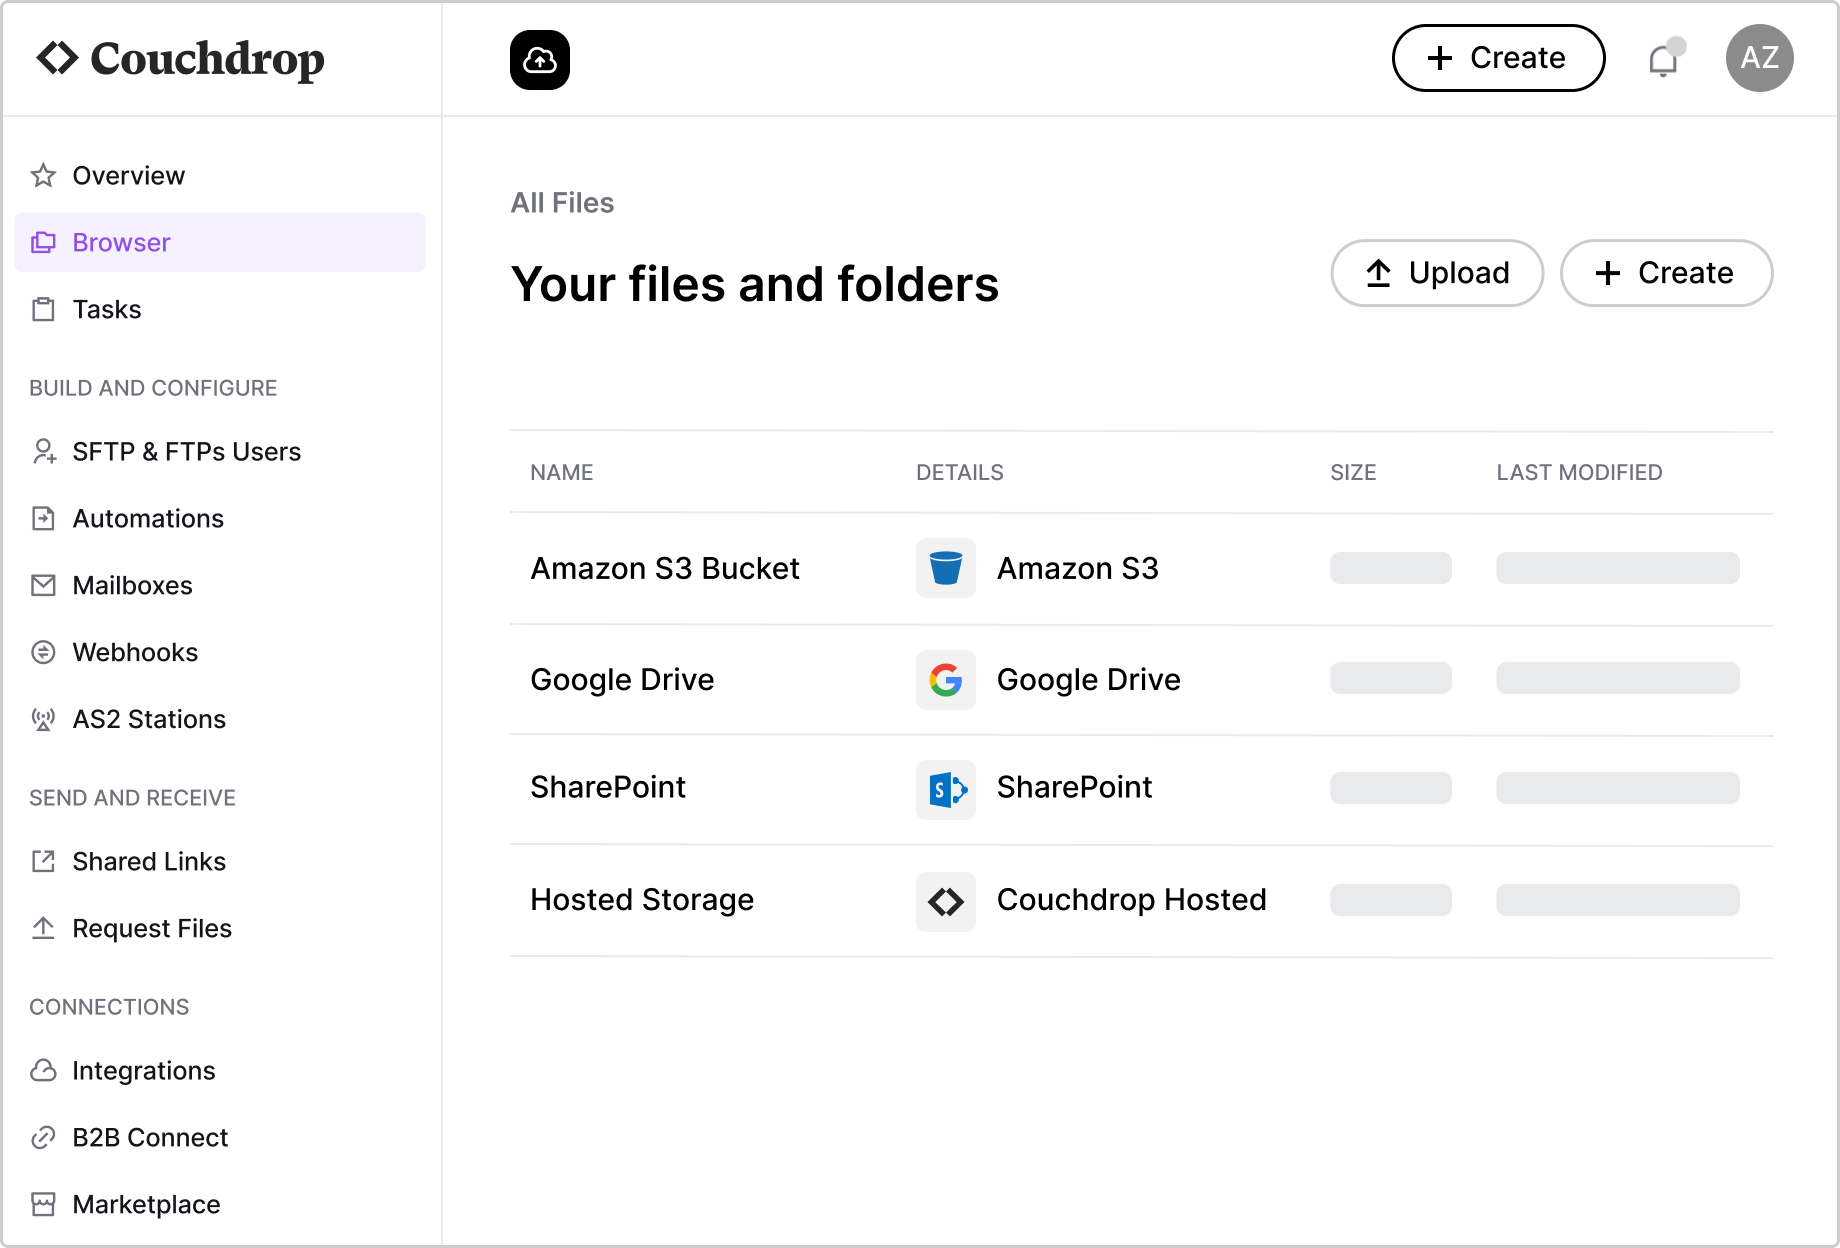Click the Marketplace storefront icon
Screen dimensions: 1840x1248
point(43,1205)
